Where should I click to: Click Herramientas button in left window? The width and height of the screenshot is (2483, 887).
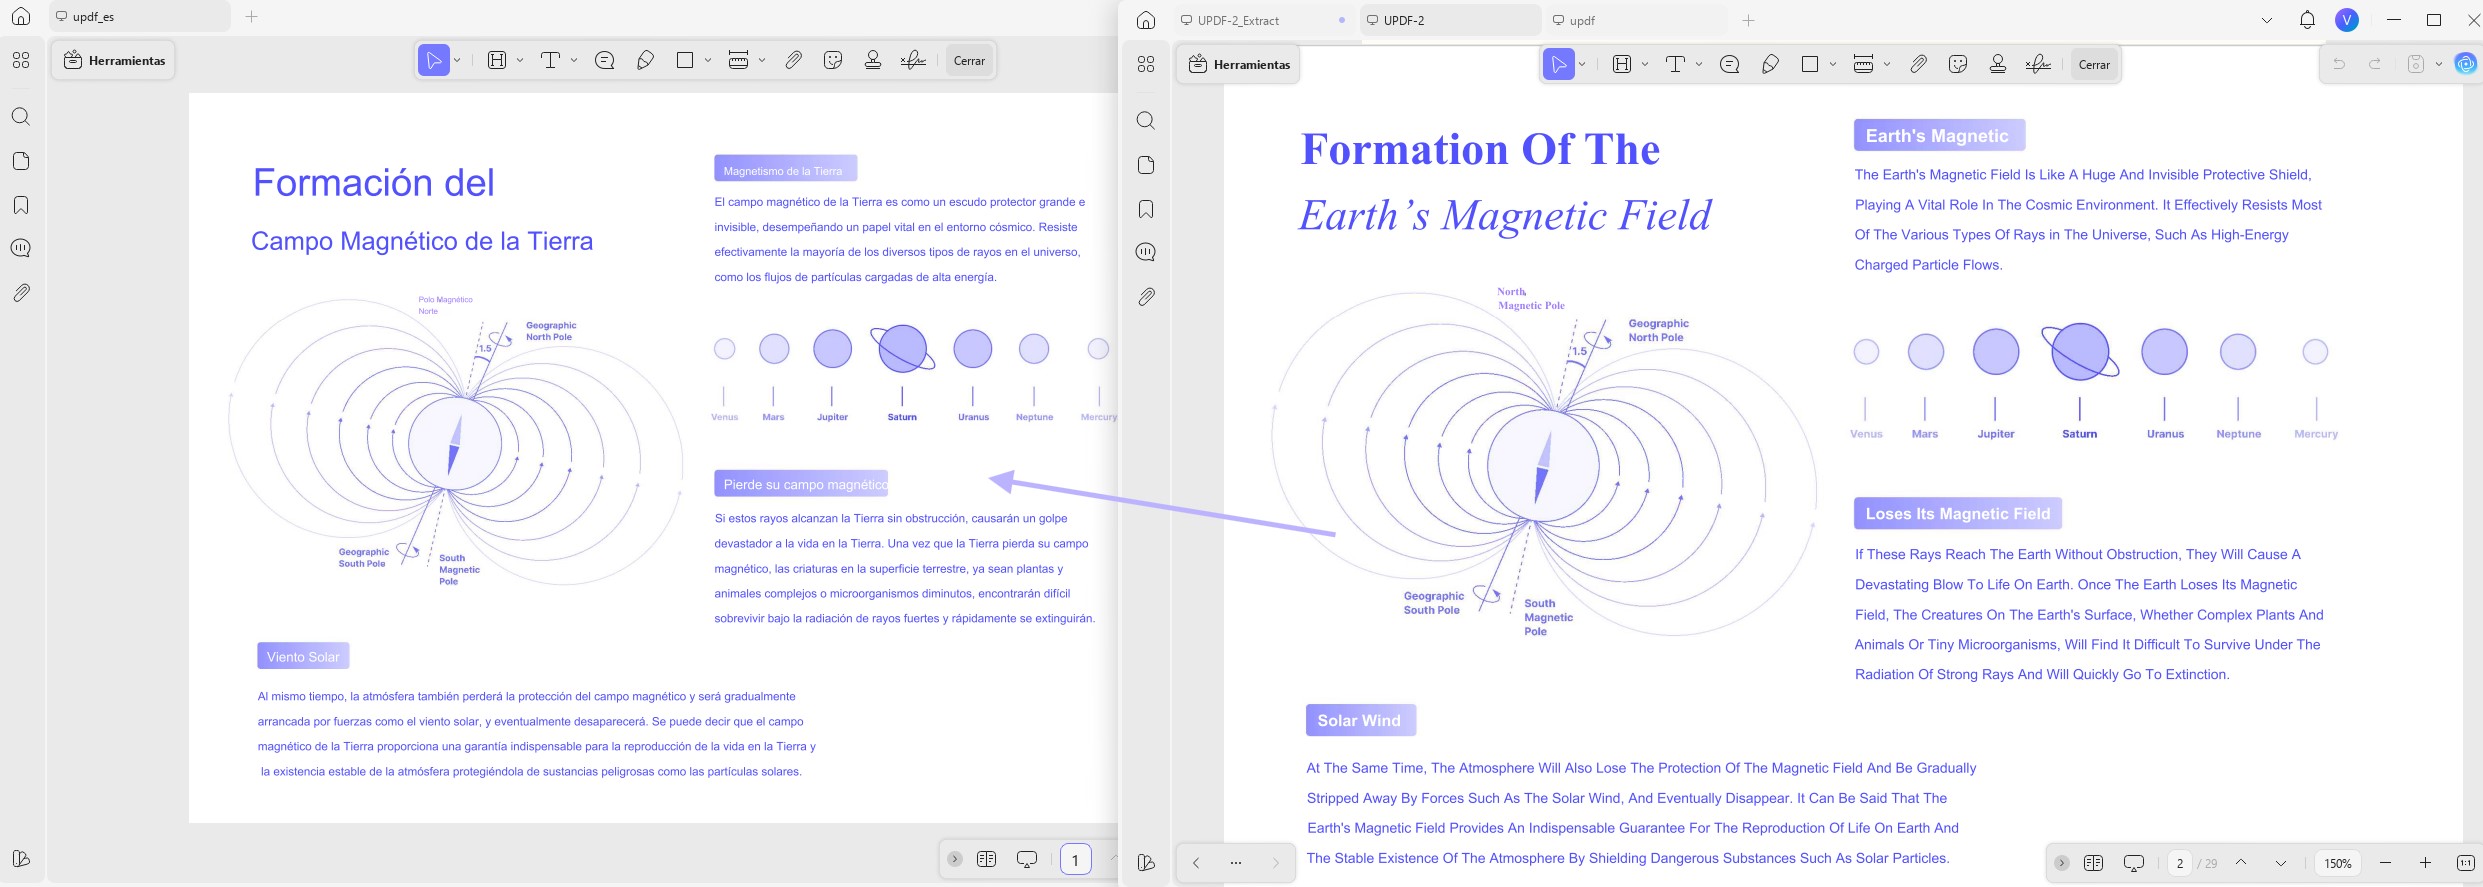pos(114,61)
